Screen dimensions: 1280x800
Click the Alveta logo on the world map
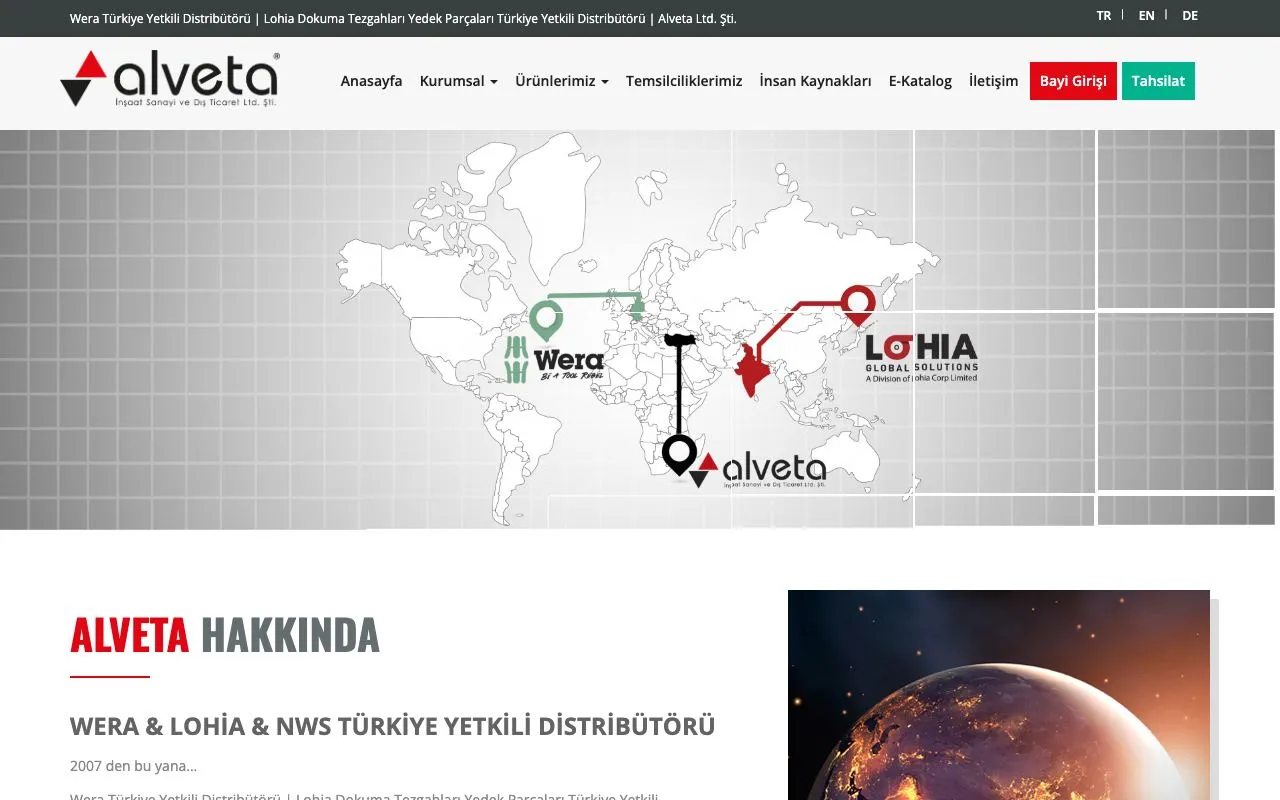(x=758, y=470)
